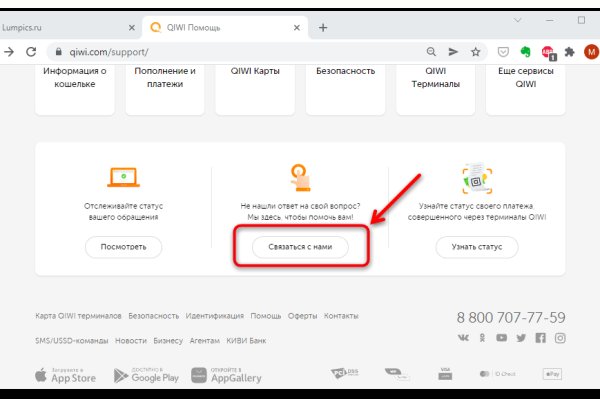Screen dimensions: 600x400
Task: Click the Twitter icon in footer
Action: click(521, 338)
